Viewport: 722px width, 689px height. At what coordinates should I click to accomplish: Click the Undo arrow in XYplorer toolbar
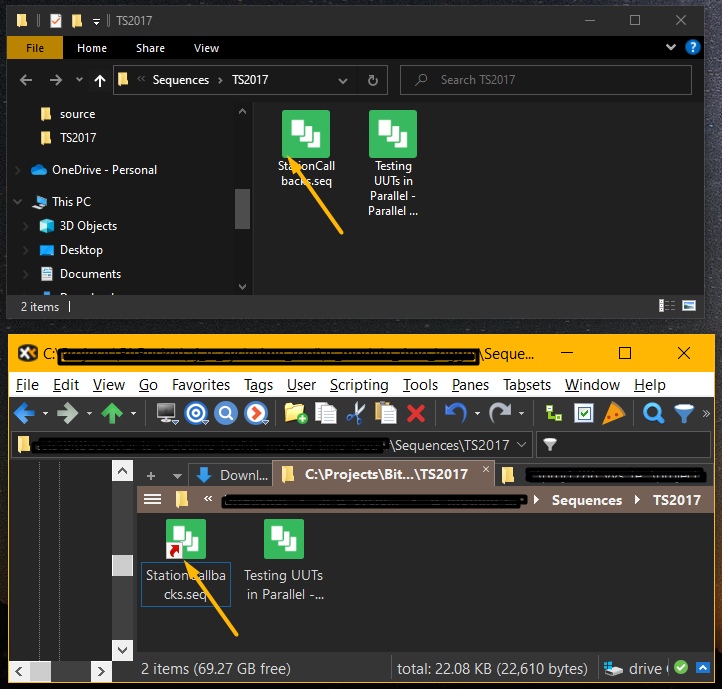click(x=455, y=413)
